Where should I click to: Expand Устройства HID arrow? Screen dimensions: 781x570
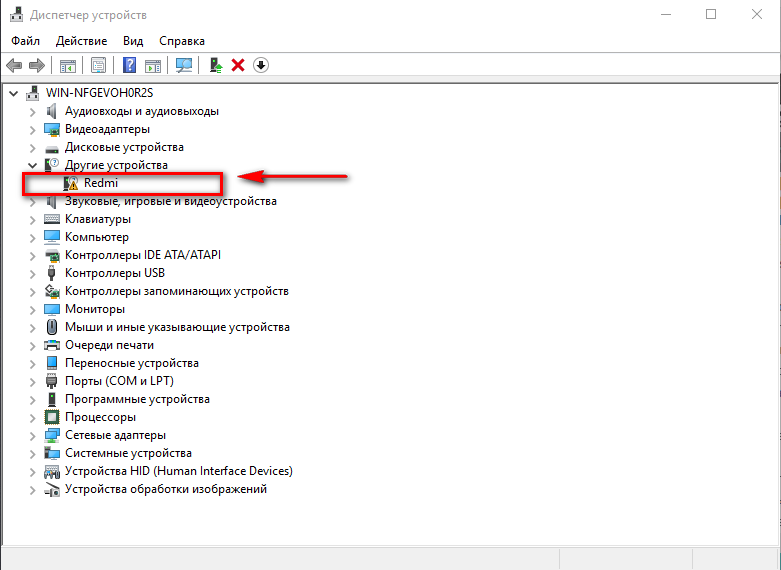[x=32, y=471]
